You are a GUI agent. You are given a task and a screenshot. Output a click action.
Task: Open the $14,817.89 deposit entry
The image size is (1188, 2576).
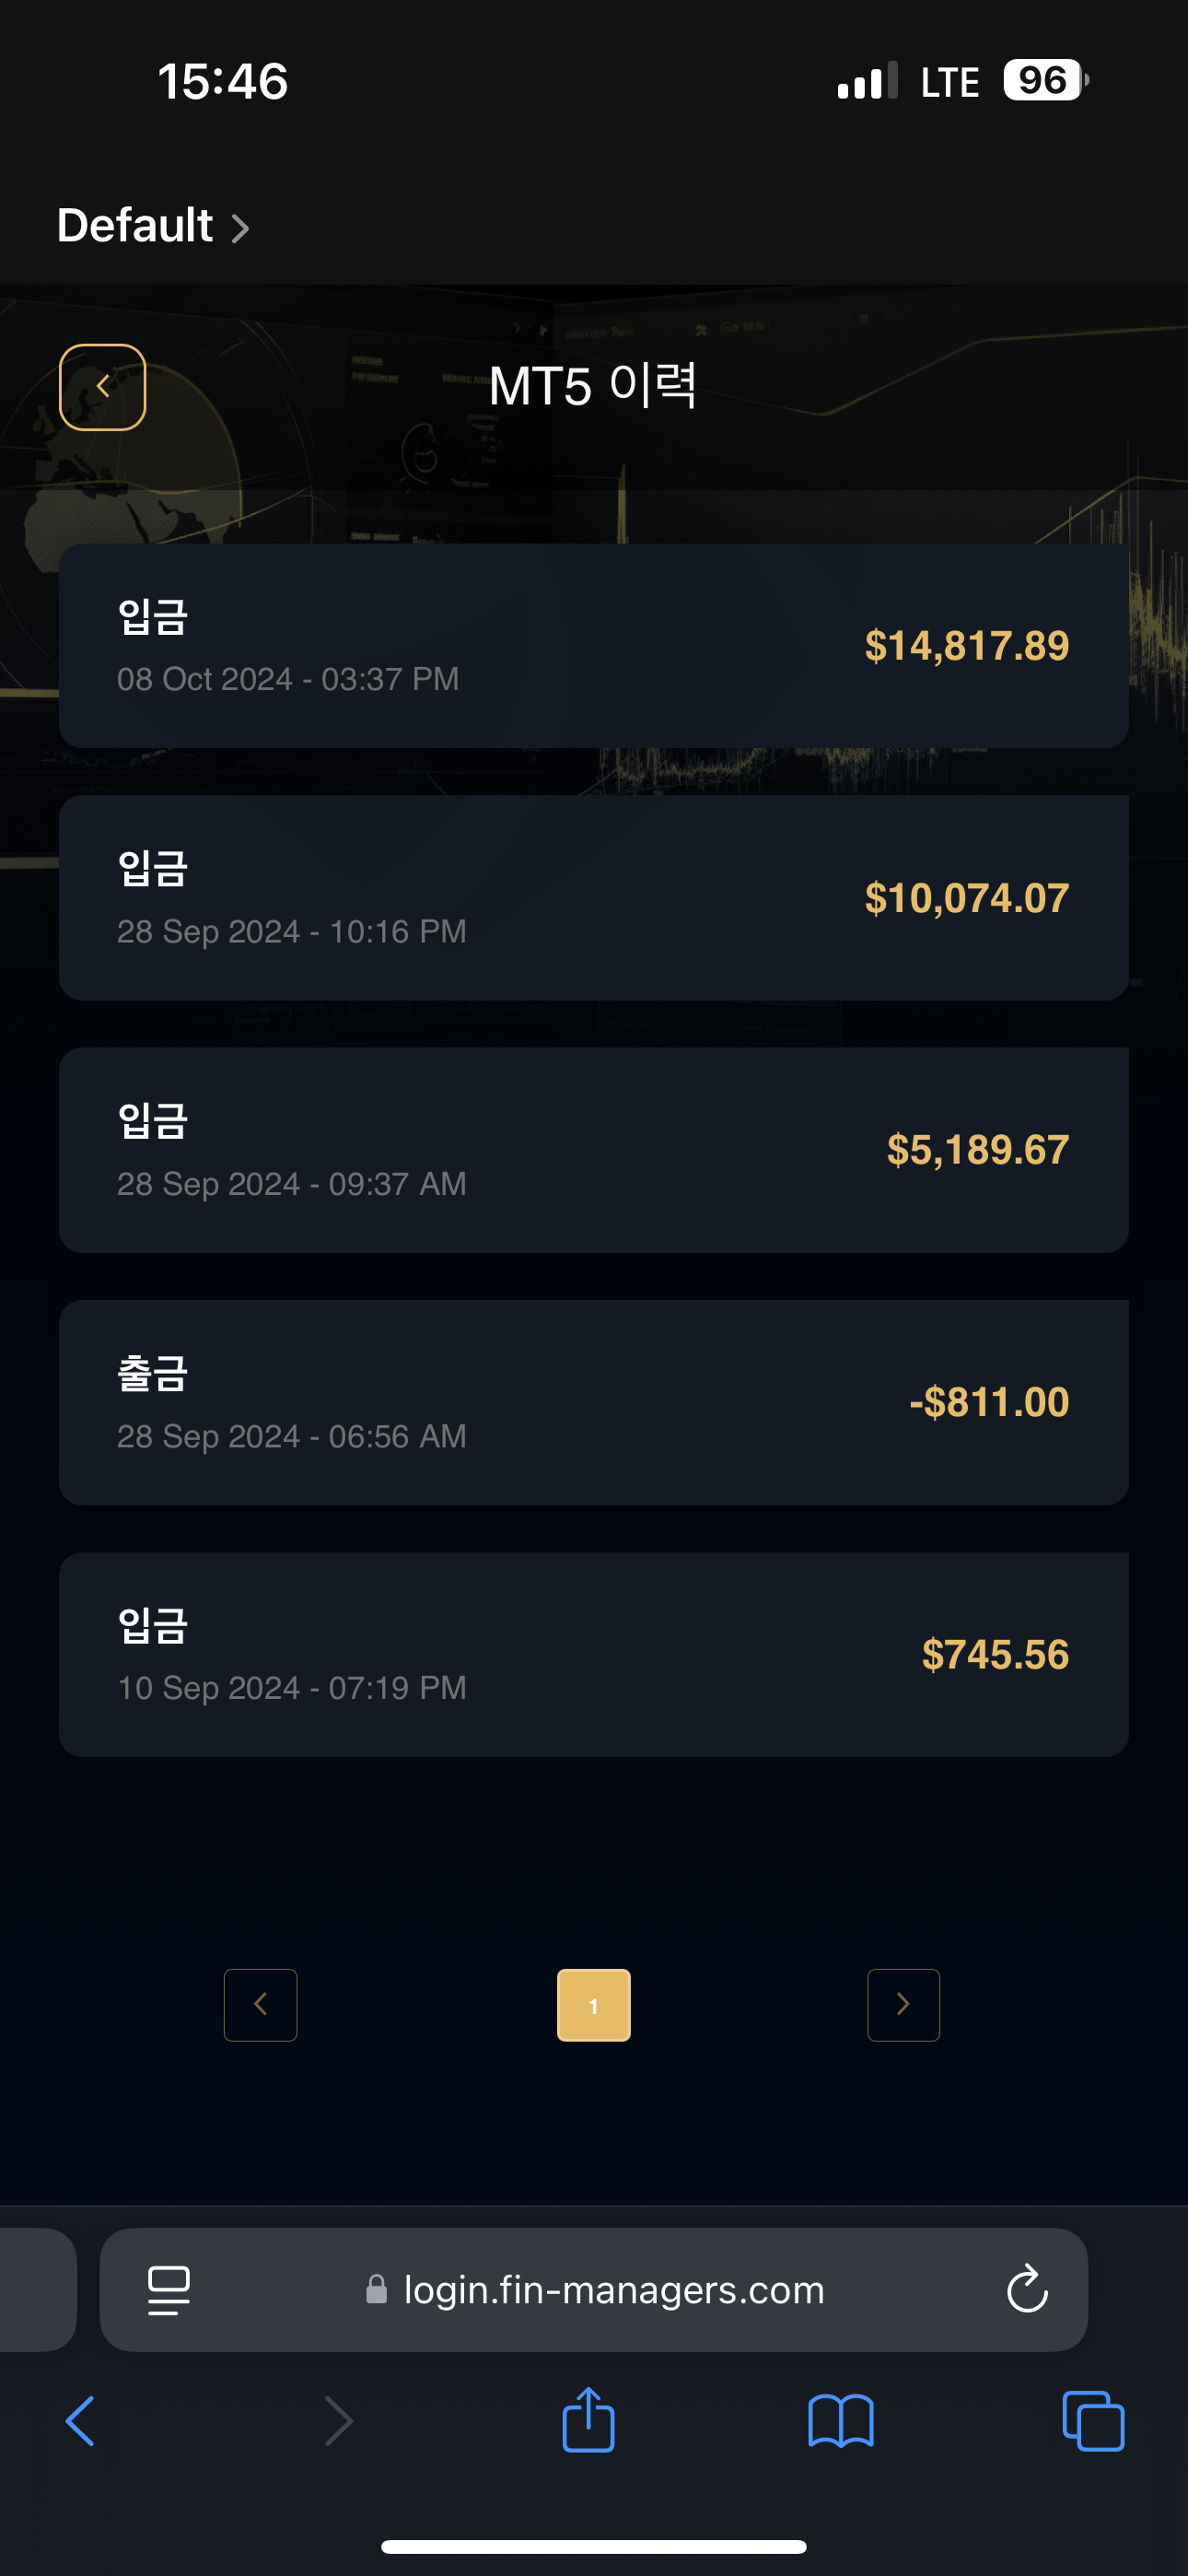pos(594,646)
